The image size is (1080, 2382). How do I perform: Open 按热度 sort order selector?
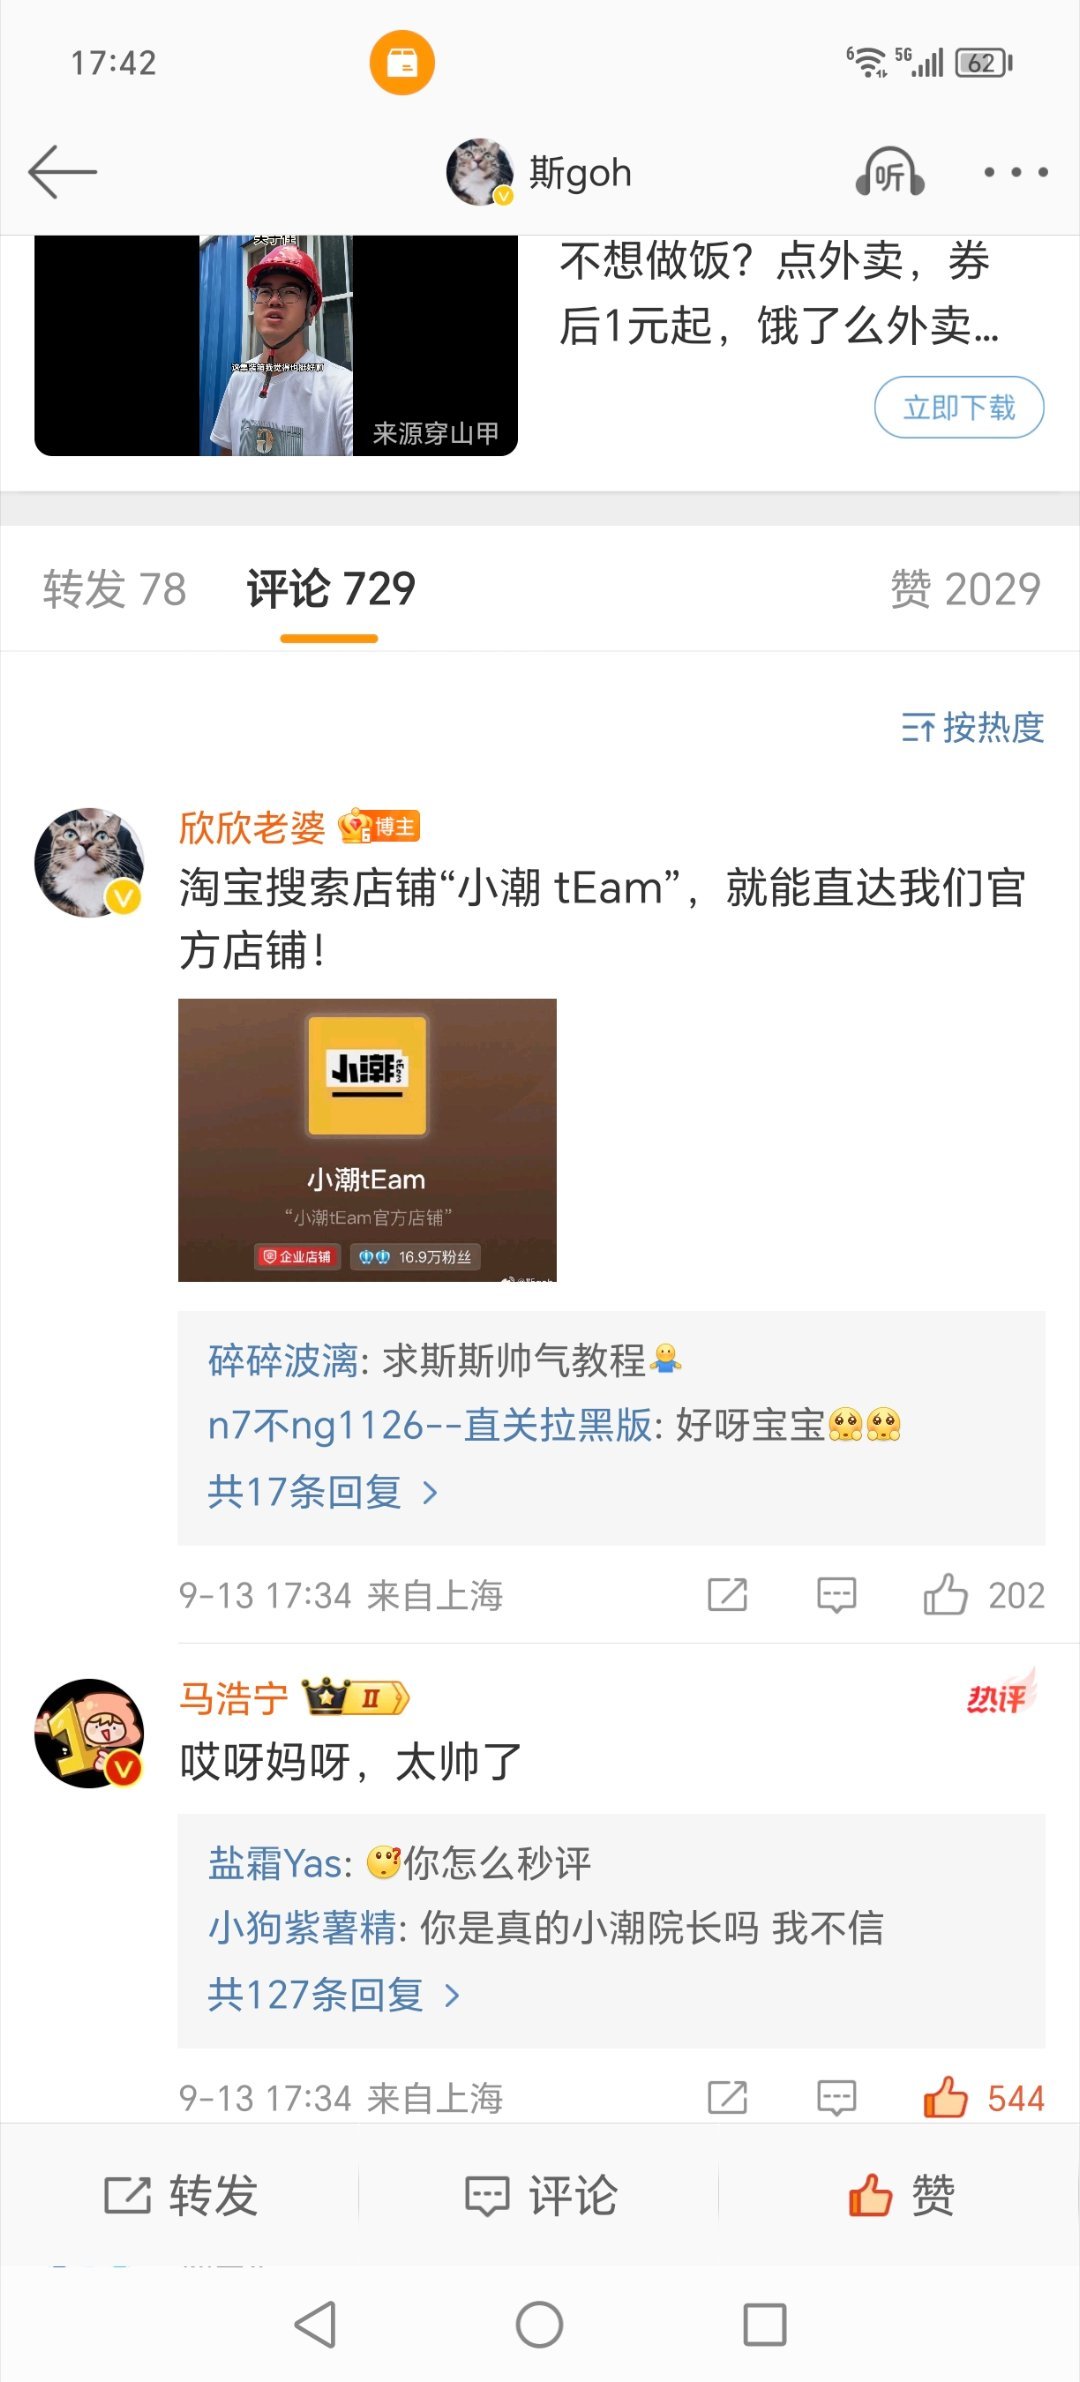[x=972, y=728]
